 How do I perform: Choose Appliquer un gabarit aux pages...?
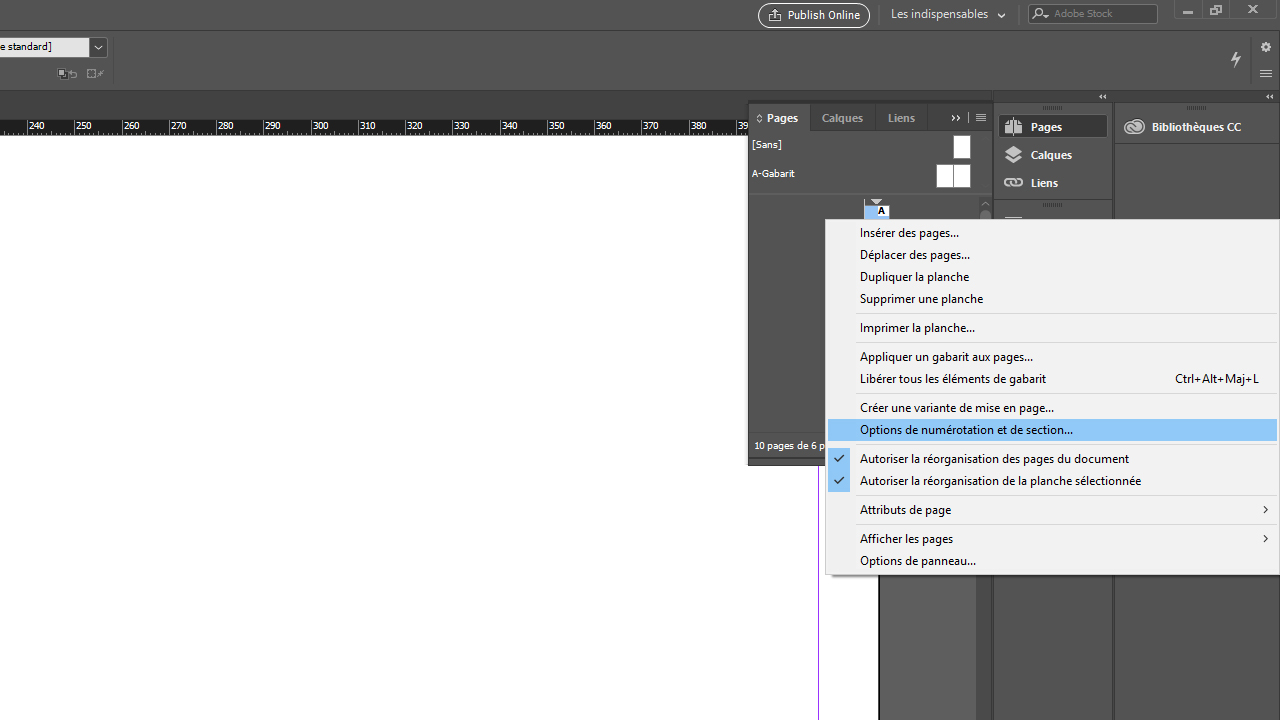(x=1053, y=357)
